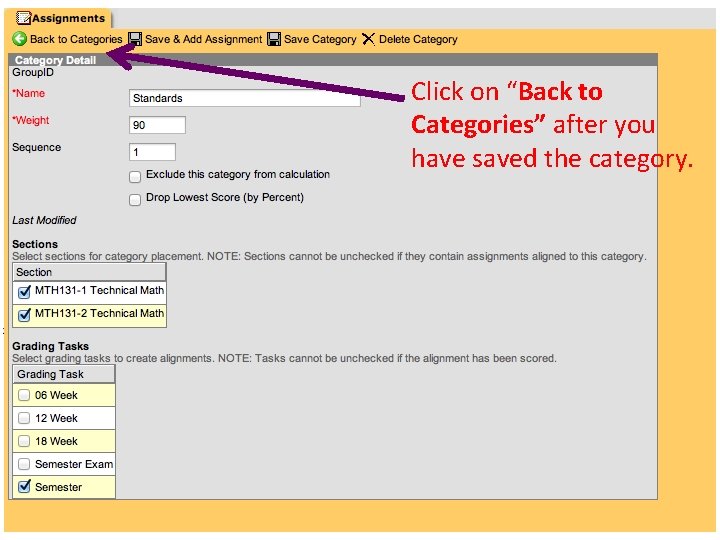Click the notepad icon on the Assignments tab
Image resolution: width=720 pixels, height=540 pixels.
point(23,18)
